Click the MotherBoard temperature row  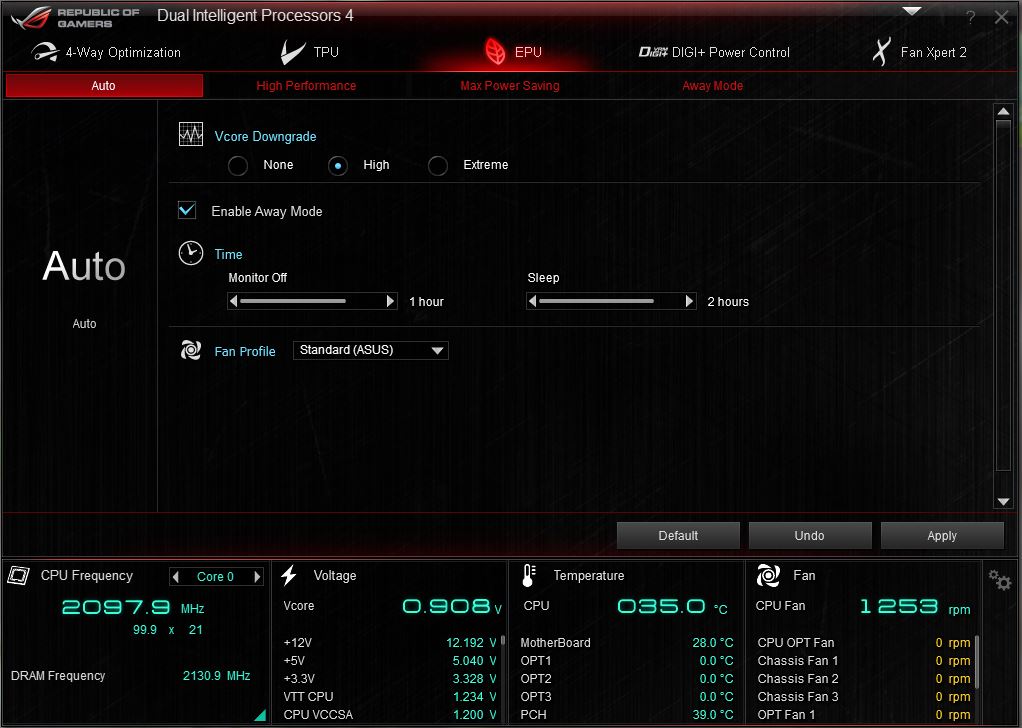(x=626, y=643)
